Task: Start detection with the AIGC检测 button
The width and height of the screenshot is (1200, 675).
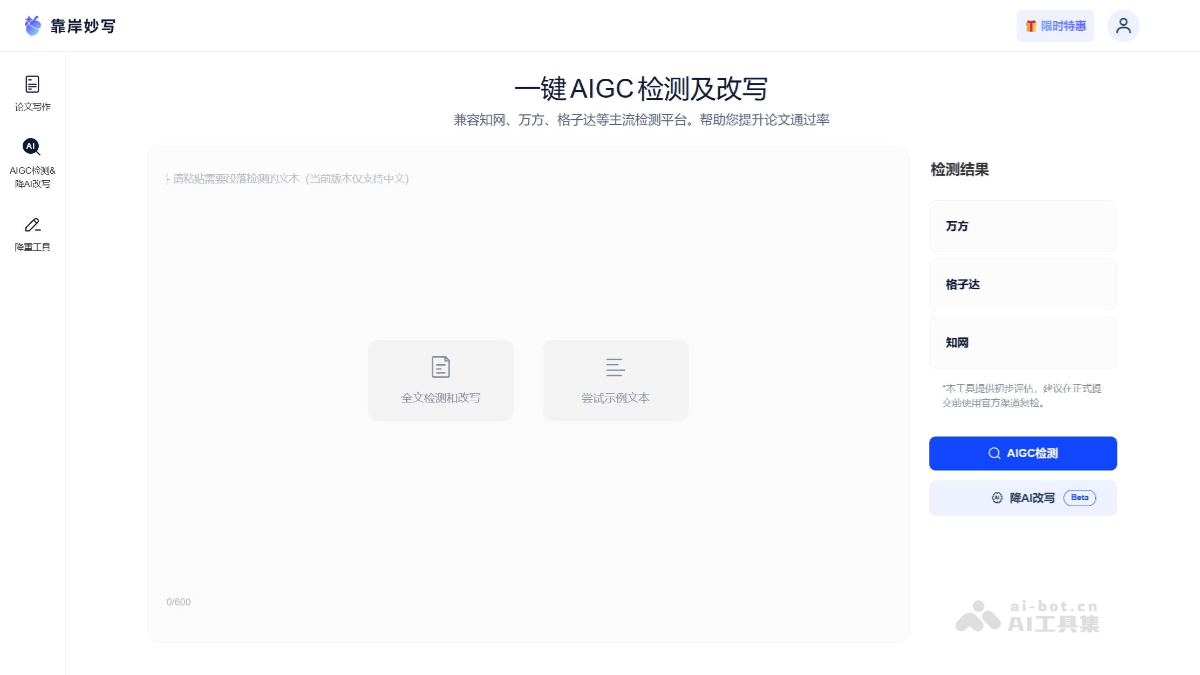Action: tap(1023, 453)
